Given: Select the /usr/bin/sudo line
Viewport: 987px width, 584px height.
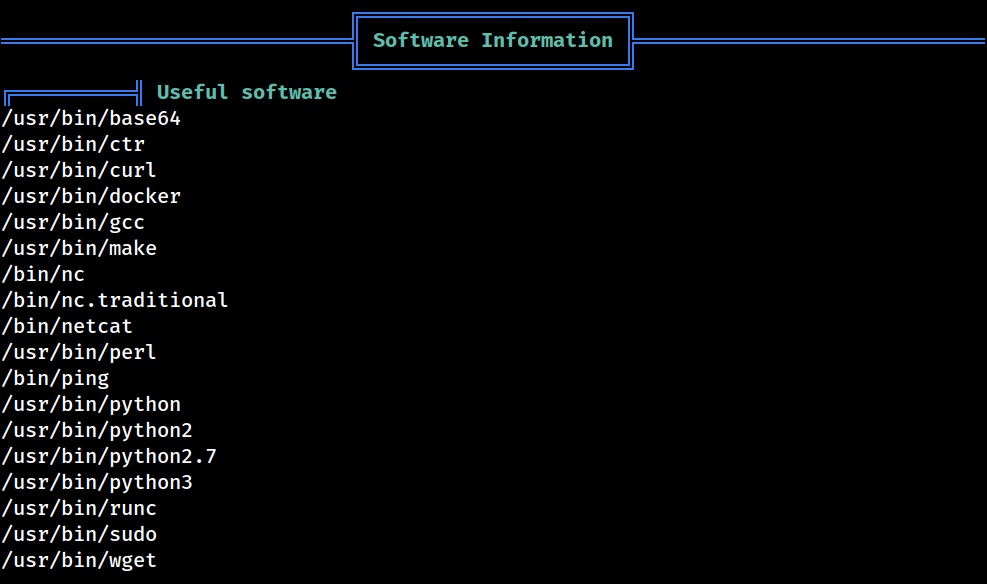Looking at the screenshot, I should pos(79,535).
